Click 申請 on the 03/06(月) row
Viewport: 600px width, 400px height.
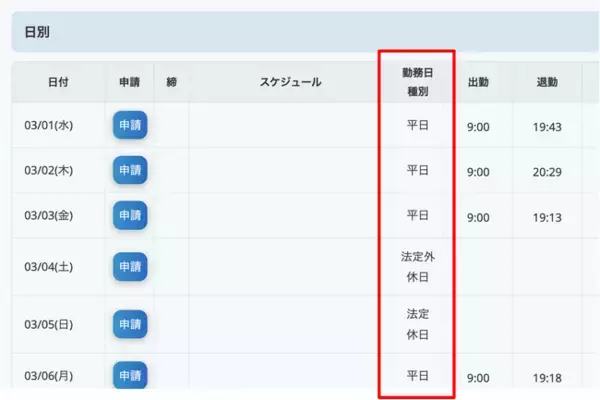[130, 376]
